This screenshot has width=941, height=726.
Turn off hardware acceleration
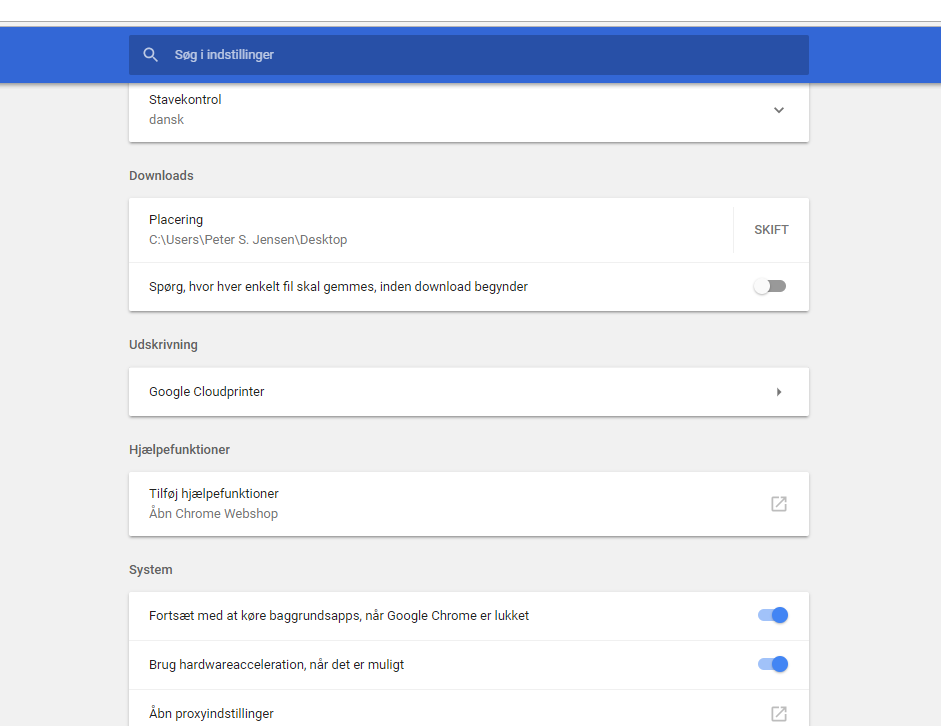[x=772, y=664]
